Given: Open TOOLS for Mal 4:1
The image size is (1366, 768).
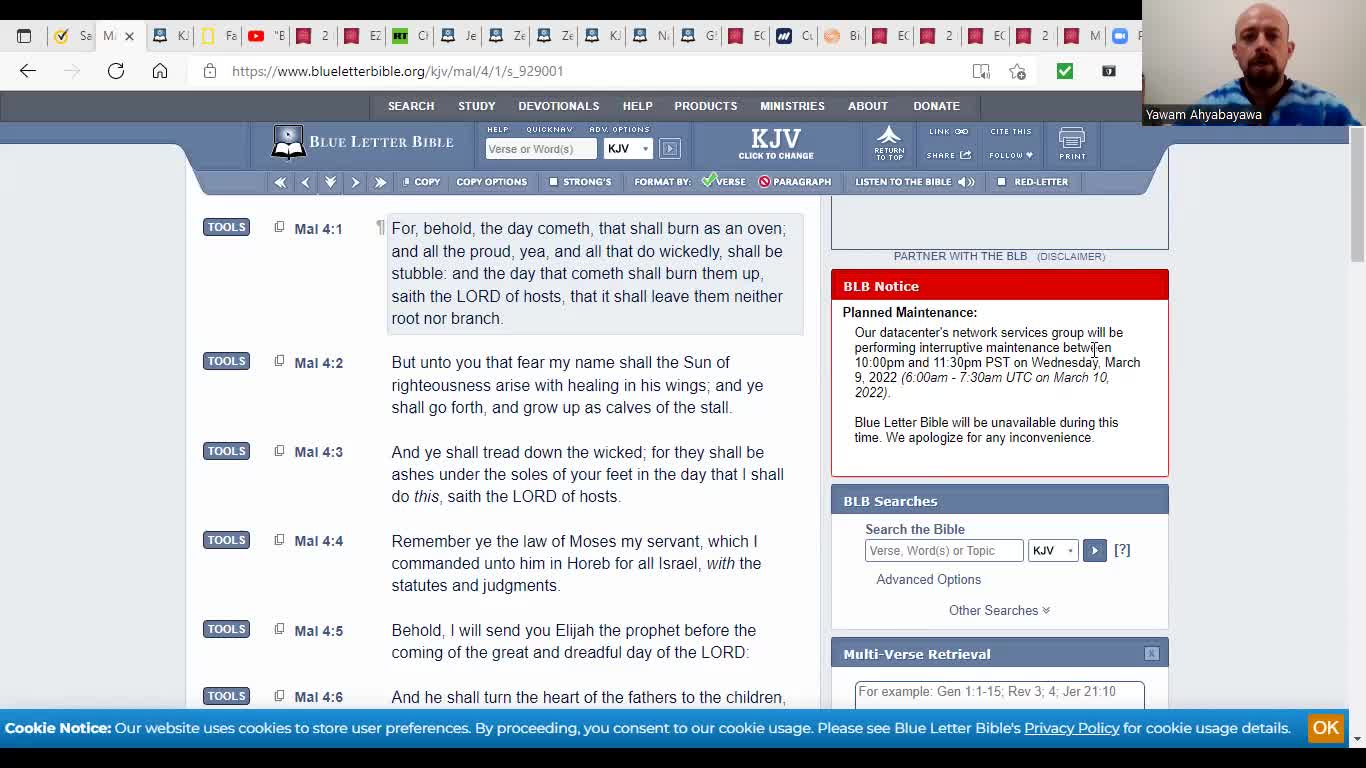Looking at the screenshot, I should tap(226, 227).
